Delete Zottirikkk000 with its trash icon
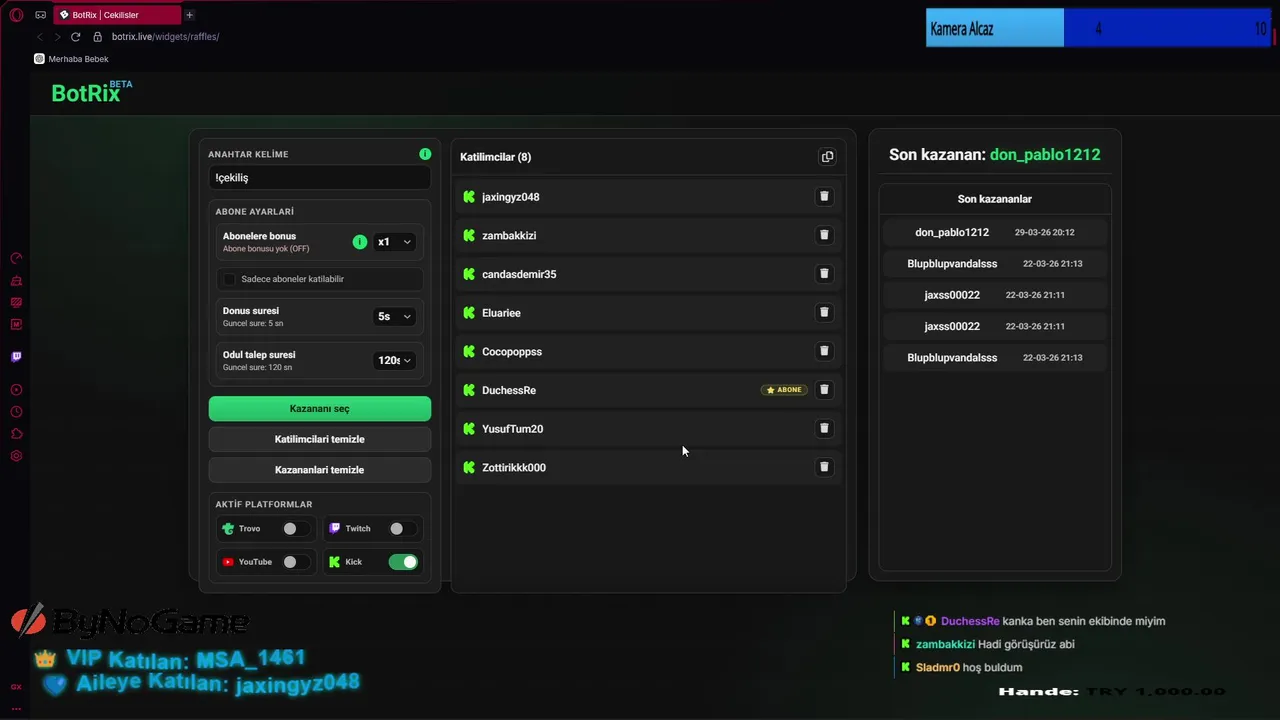Viewport: 1280px width, 720px height. point(824,467)
